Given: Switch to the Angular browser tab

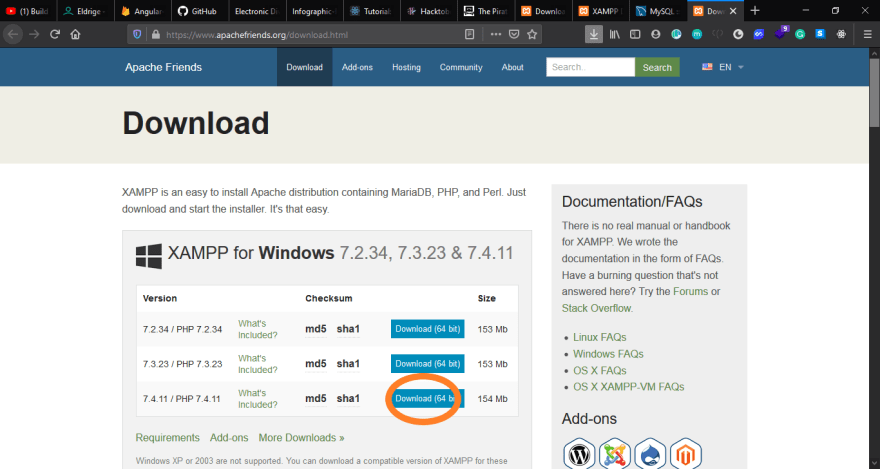Looking at the screenshot, I should [x=143, y=11].
